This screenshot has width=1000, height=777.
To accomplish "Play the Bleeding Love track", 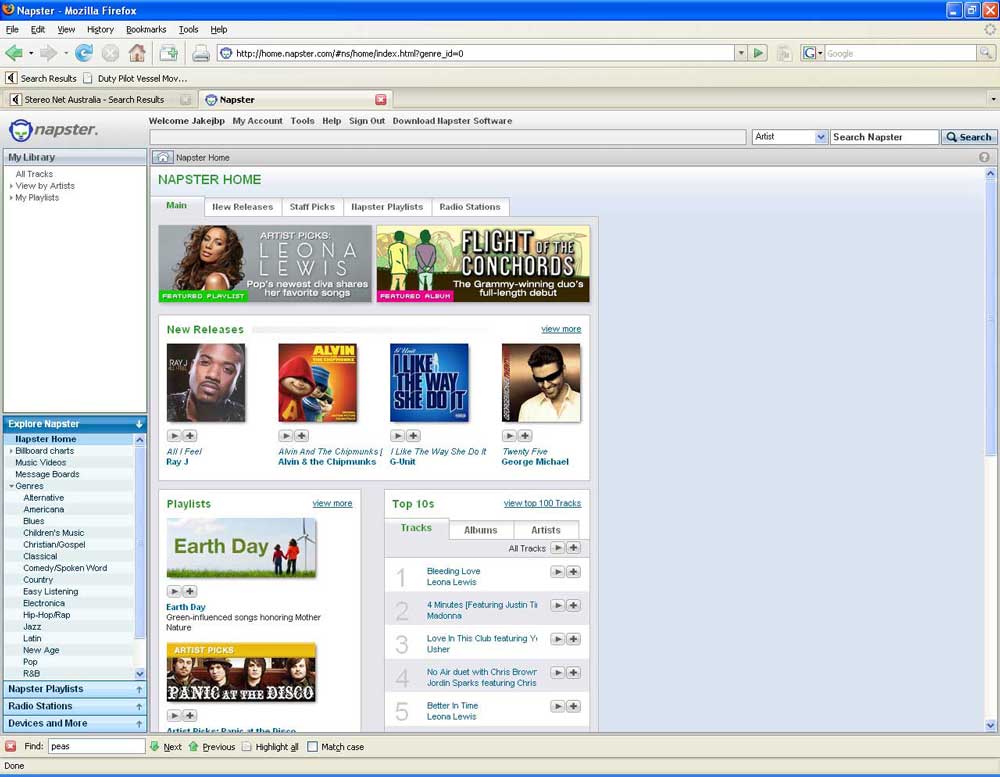I will point(557,572).
